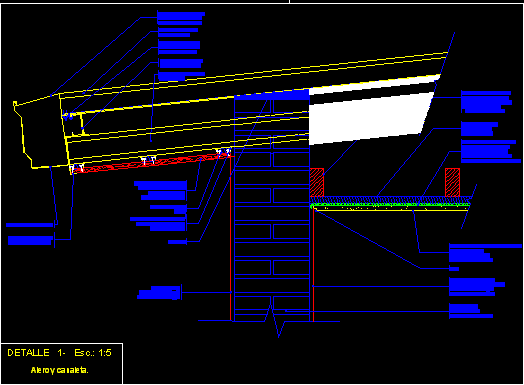Screen dimensions: 524x385
Task: Click the 'DETALLE 1- Esc.: 1:5' title text
Action: (x=59, y=353)
